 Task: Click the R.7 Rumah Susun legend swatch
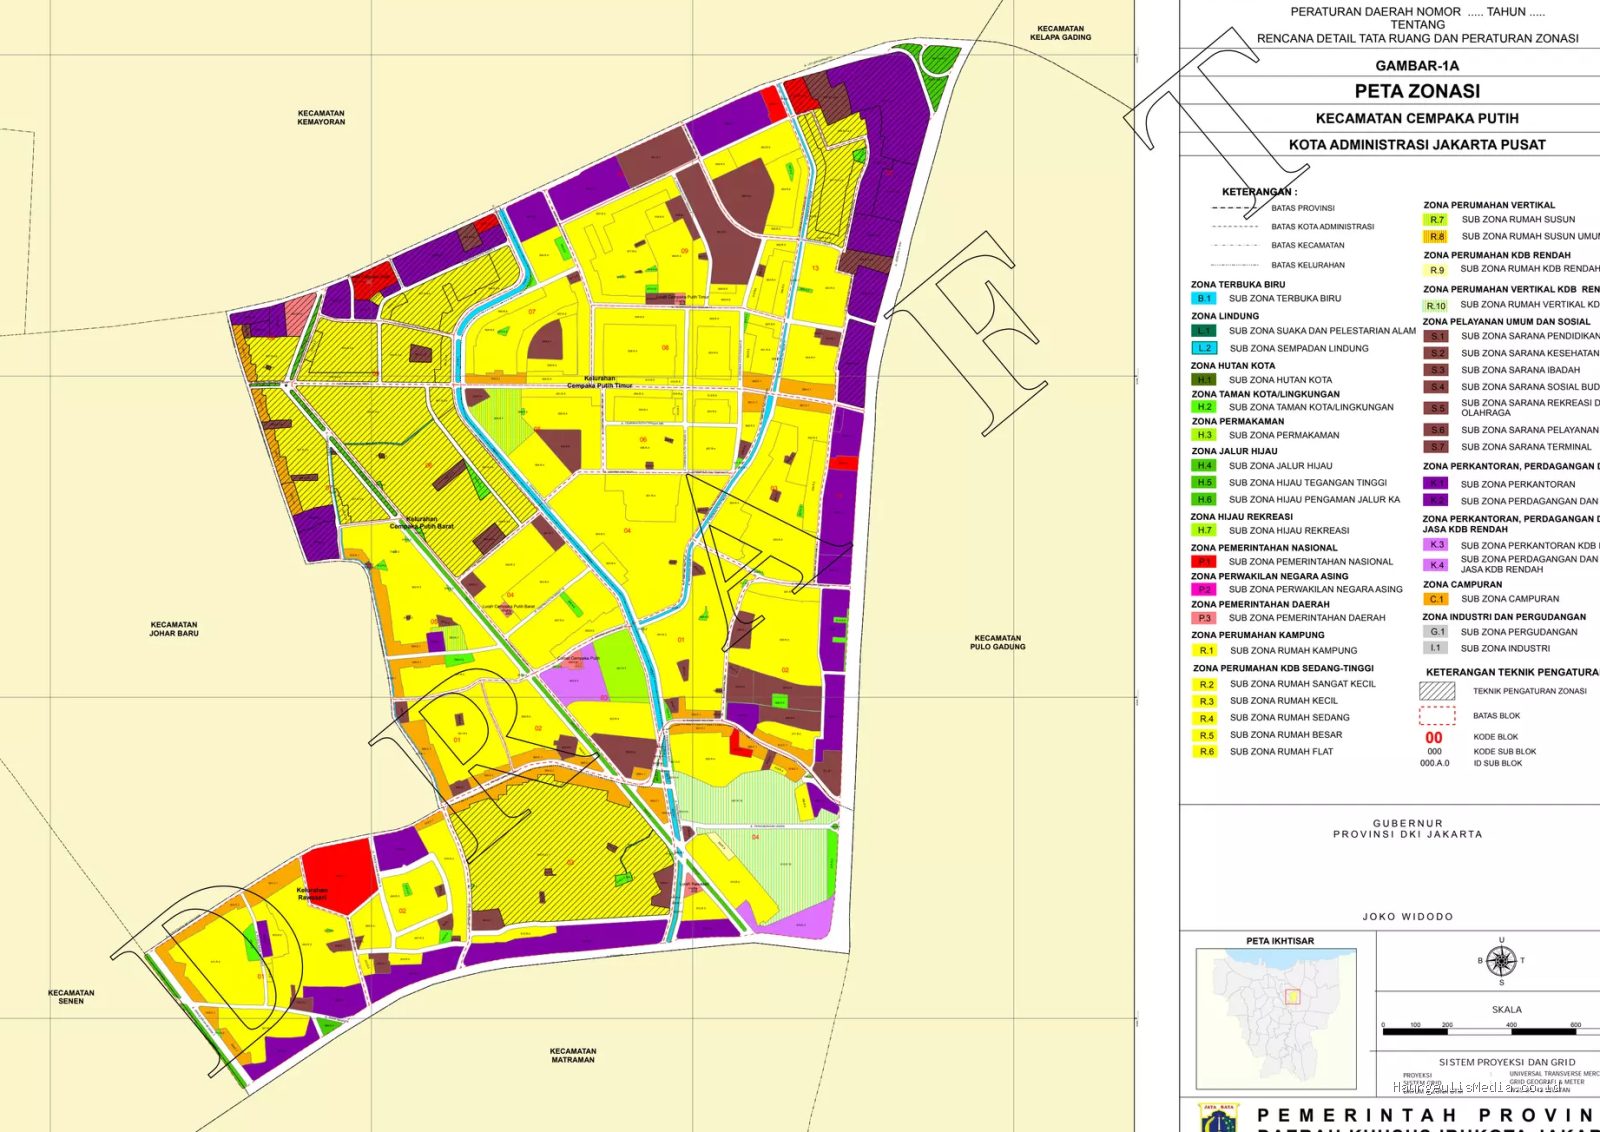pyautogui.click(x=1436, y=219)
